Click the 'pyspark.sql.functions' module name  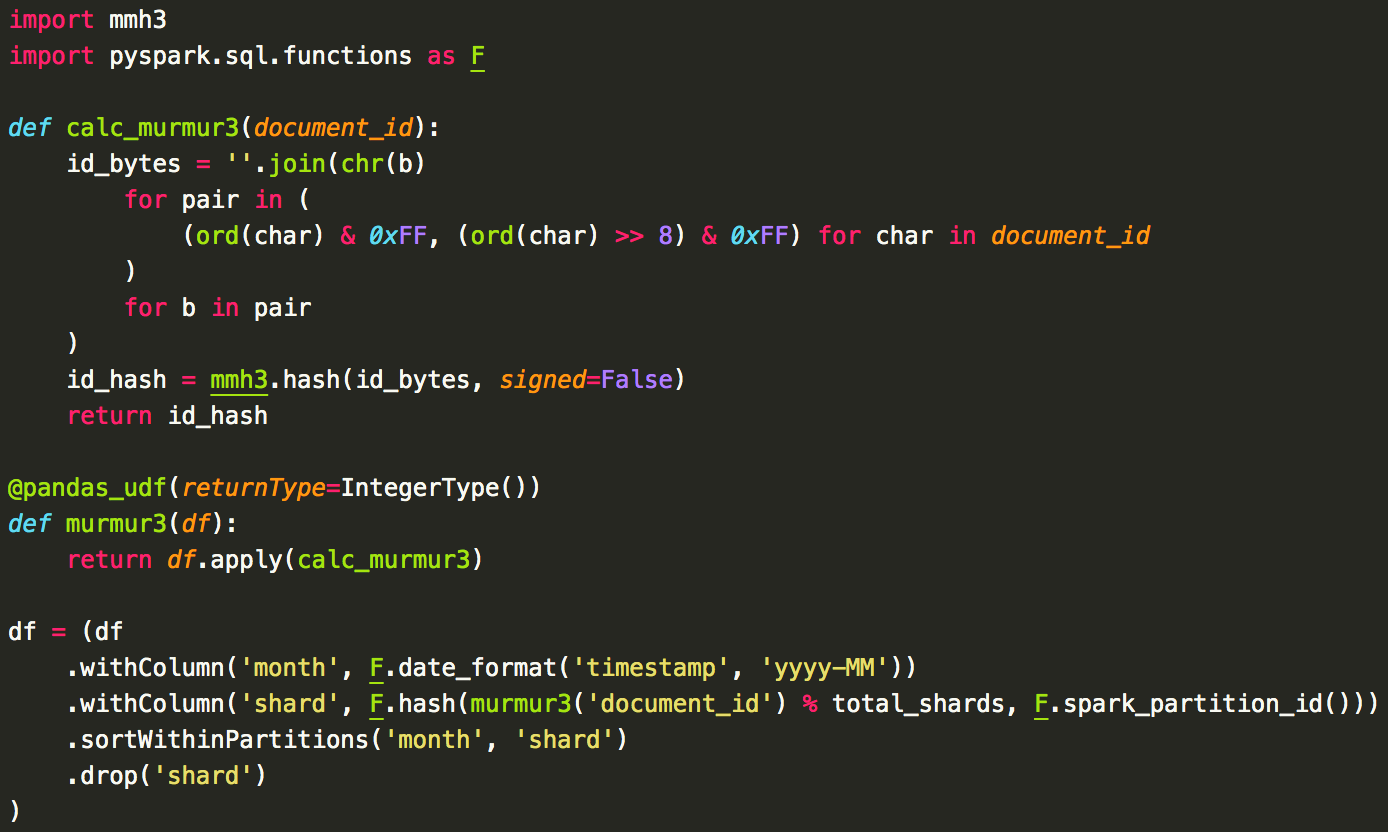pos(260,56)
